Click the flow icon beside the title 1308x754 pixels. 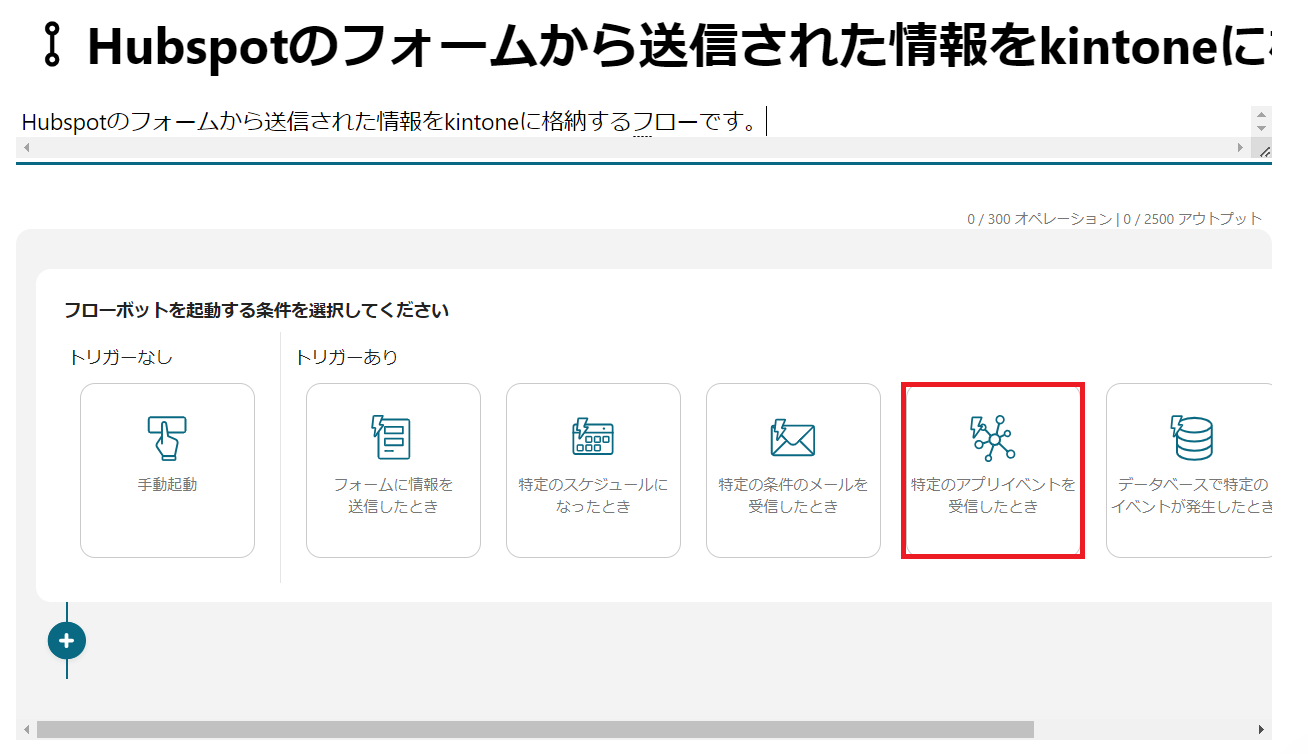point(54,44)
